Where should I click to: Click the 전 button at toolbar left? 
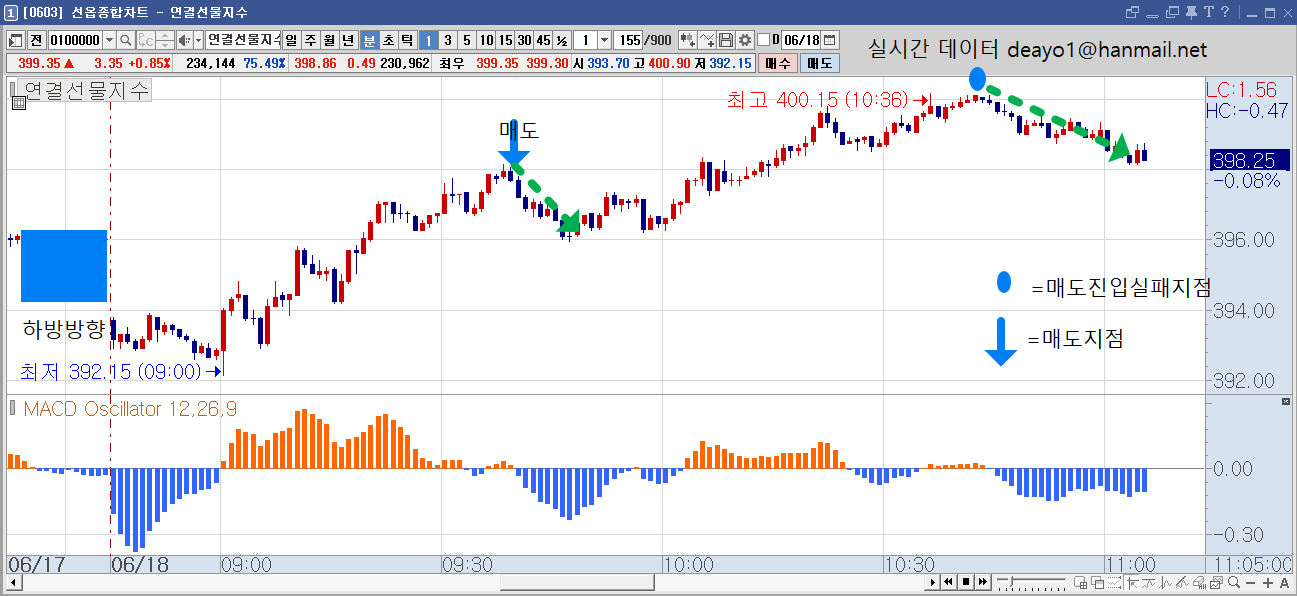(36, 40)
